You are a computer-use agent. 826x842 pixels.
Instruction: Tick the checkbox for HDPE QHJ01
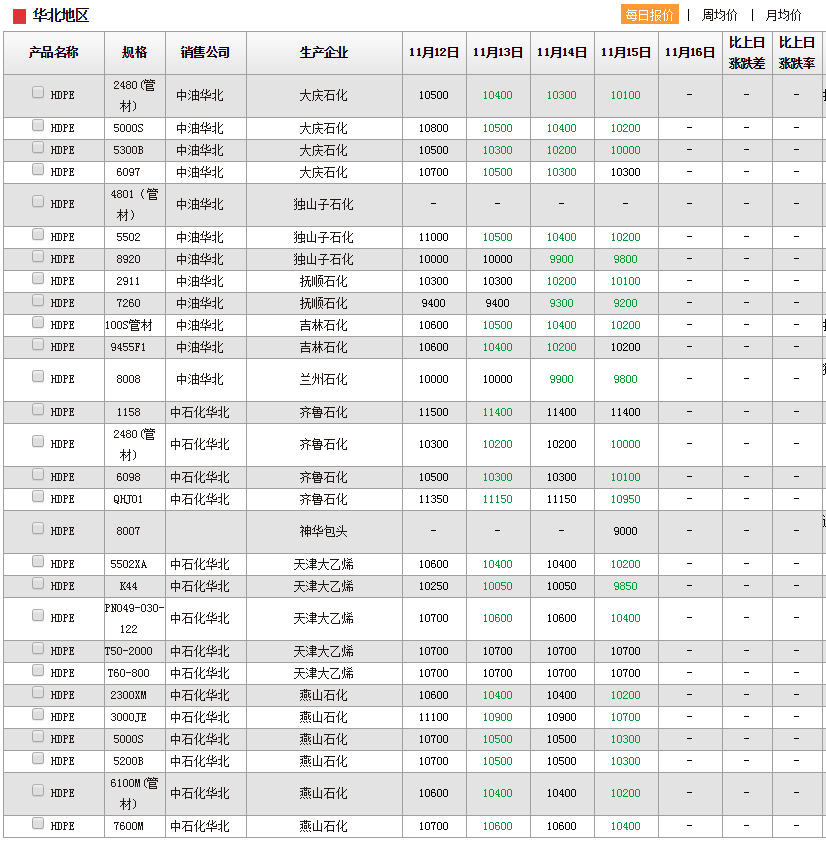[38, 496]
